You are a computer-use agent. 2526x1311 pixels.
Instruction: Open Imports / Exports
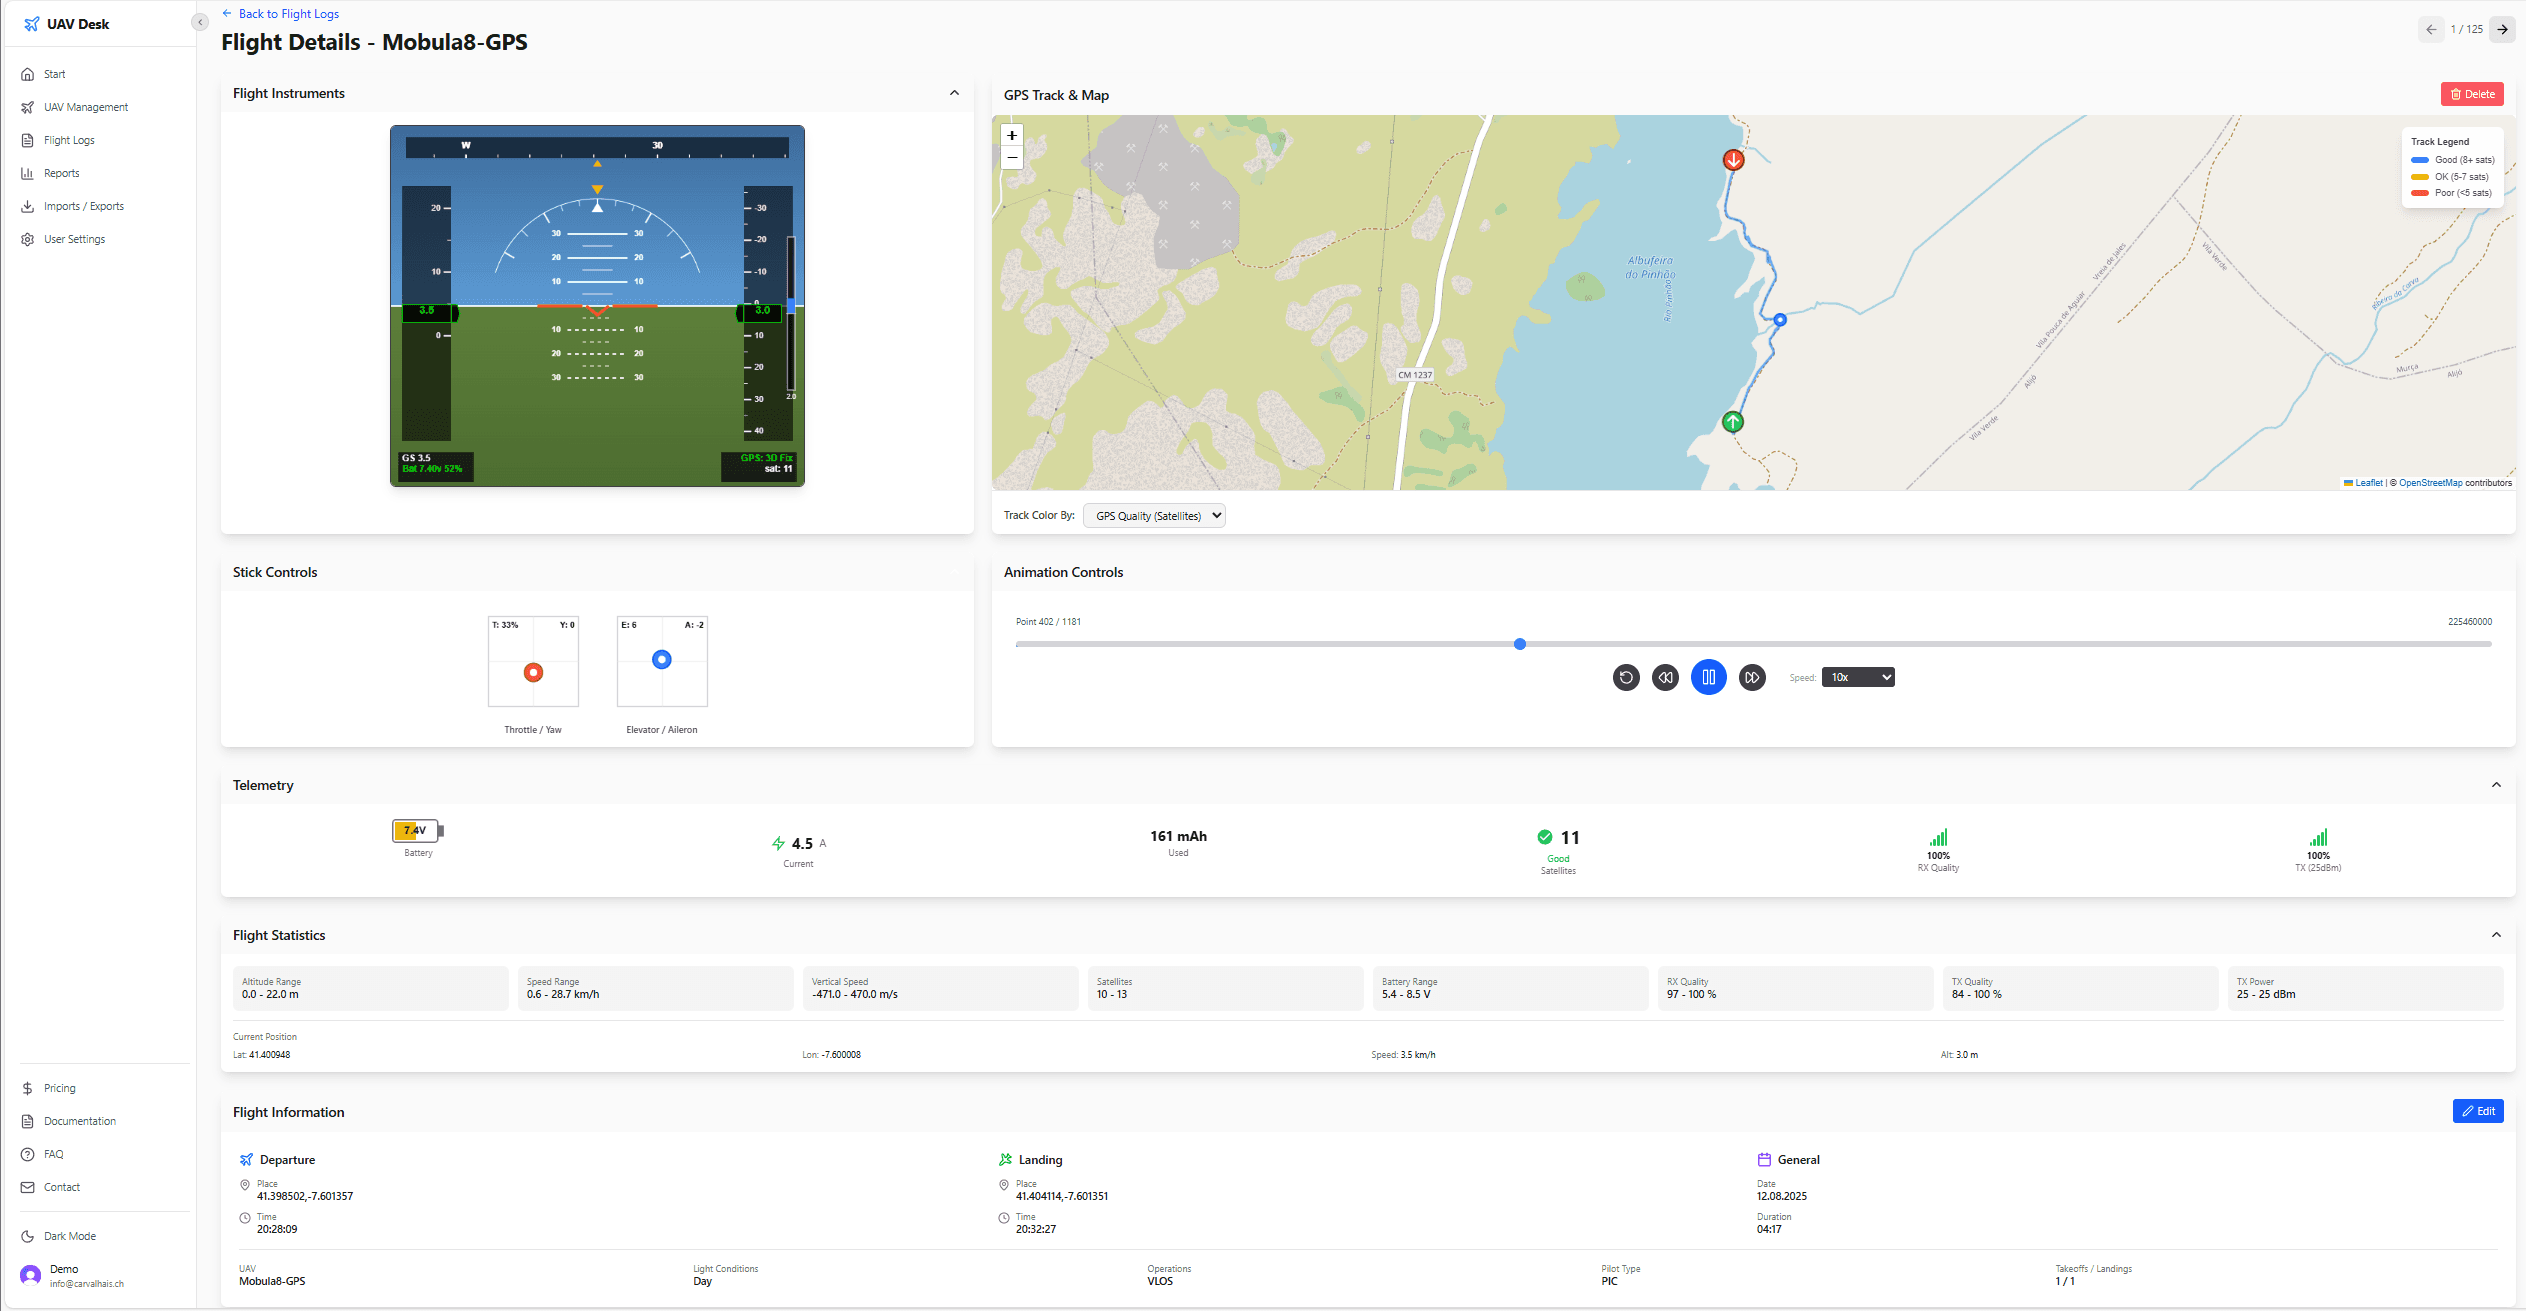point(83,206)
